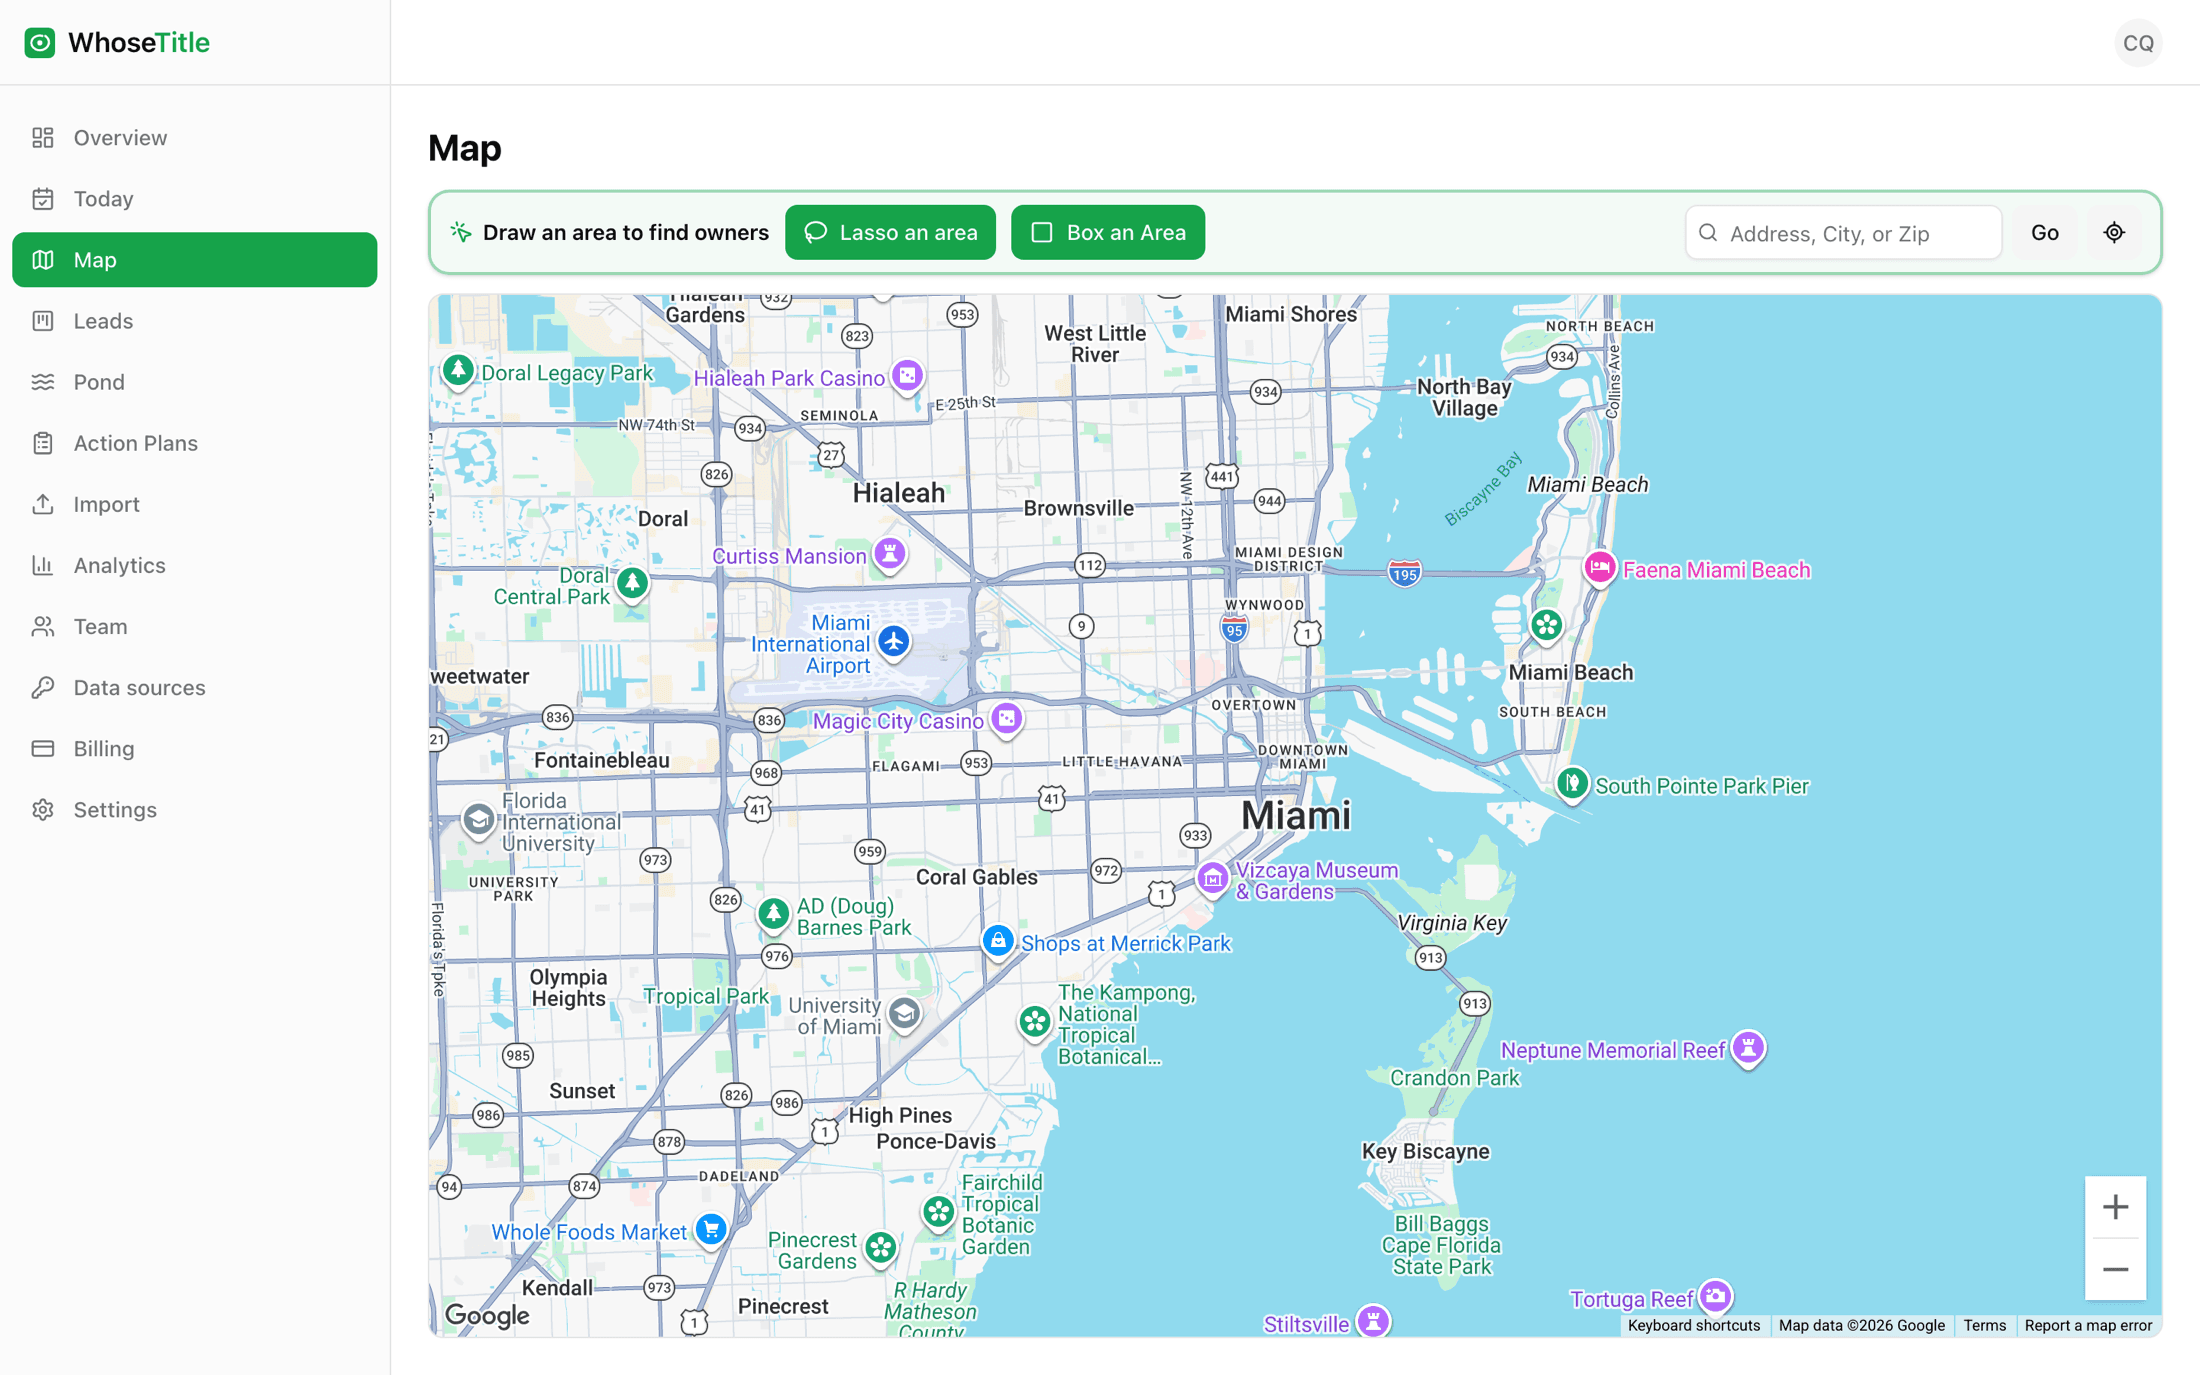Navigate to Pond

click(x=195, y=382)
